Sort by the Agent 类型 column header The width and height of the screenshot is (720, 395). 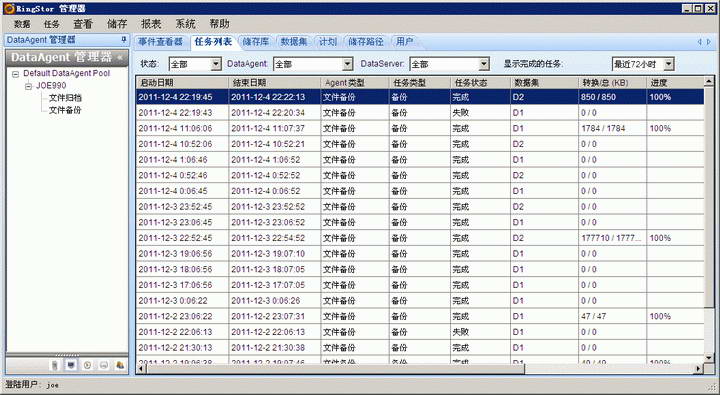point(355,83)
